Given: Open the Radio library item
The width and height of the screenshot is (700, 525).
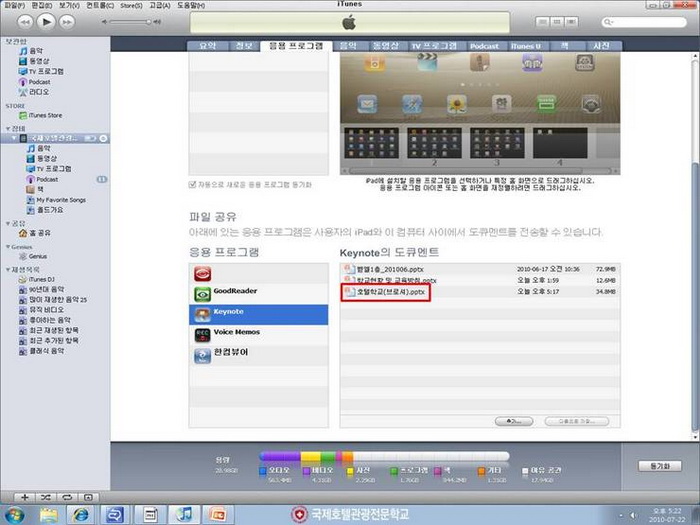Looking at the screenshot, I should pyautogui.click(x=40, y=93).
